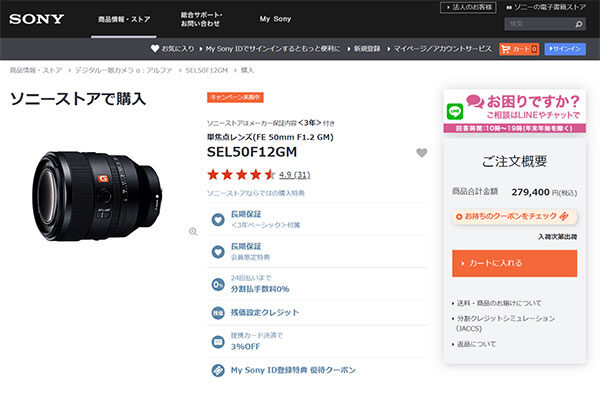Click the pink chat bubbles icon
This screenshot has height=400, width=600.
[475, 101]
